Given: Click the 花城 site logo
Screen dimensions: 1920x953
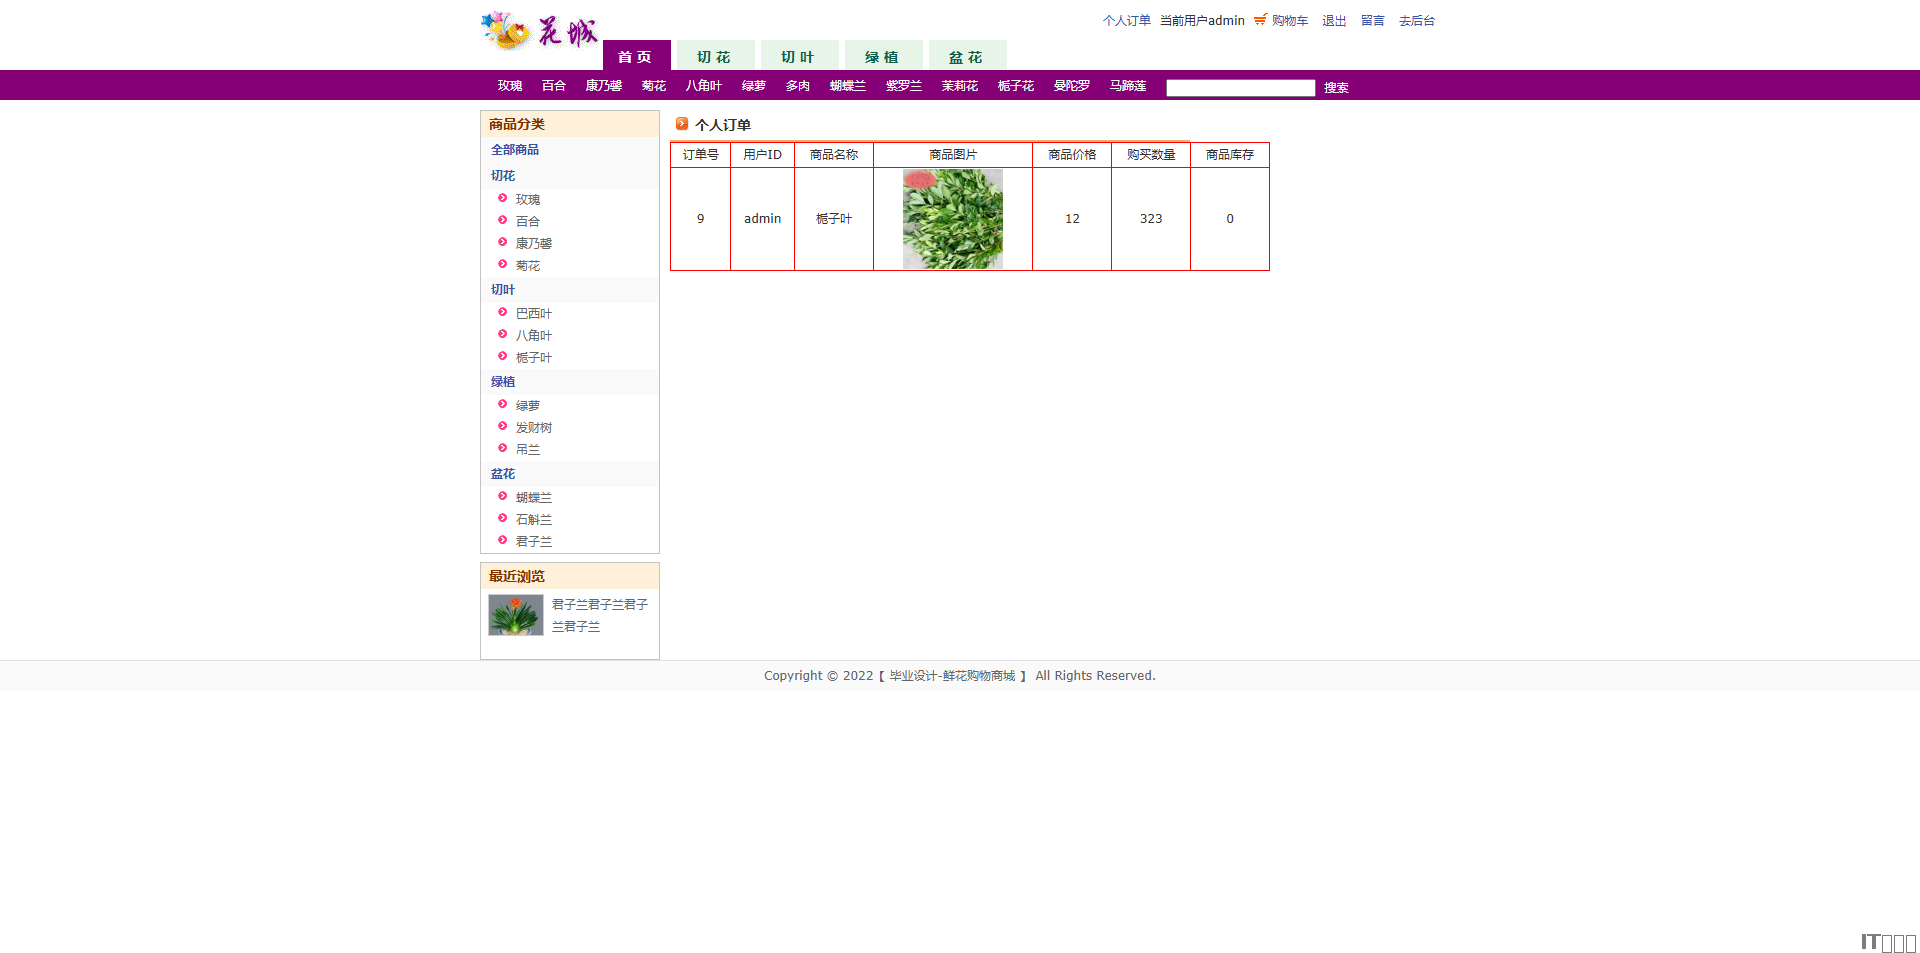Looking at the screenshot, I should [x=539, y=32].
